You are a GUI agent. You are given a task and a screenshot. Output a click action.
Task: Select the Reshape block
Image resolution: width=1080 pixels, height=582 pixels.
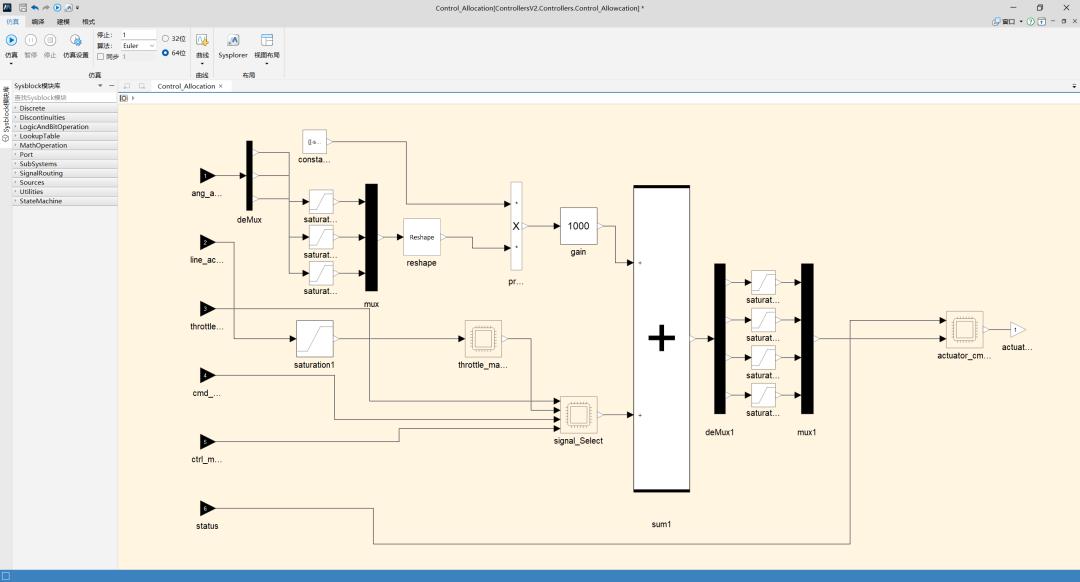coord(422,237)
